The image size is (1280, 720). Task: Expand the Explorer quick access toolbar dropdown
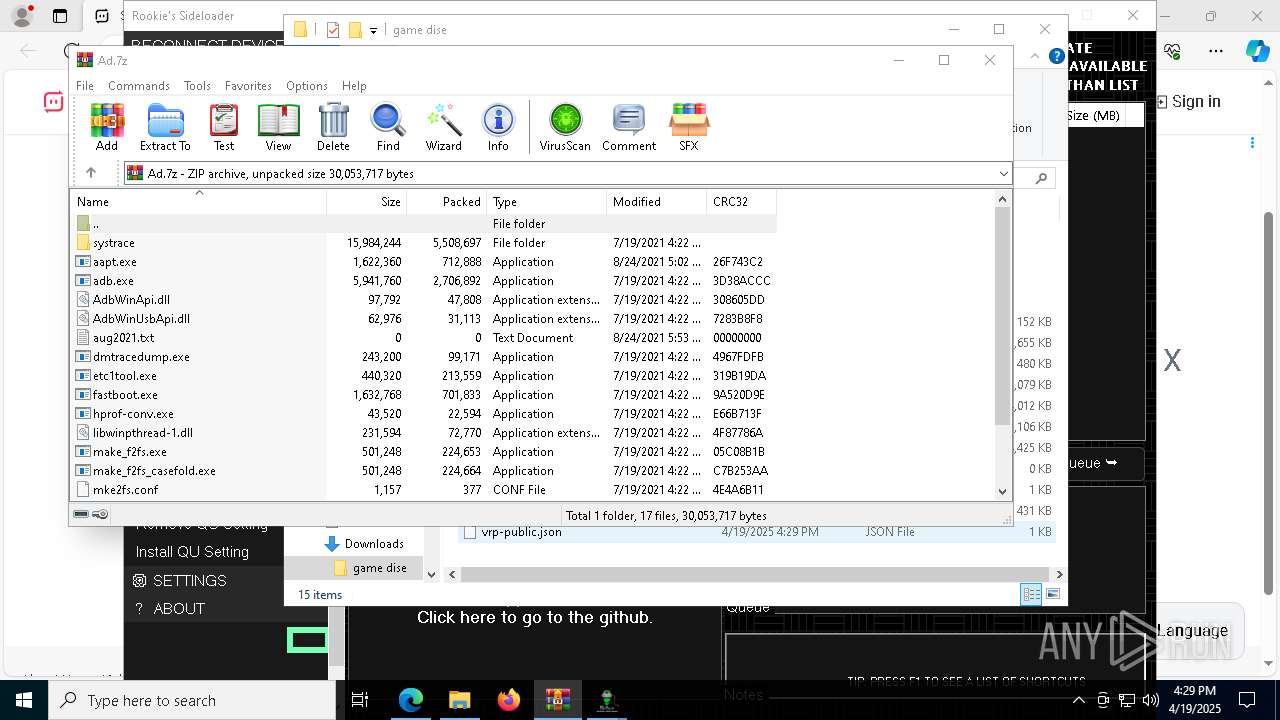373,30
